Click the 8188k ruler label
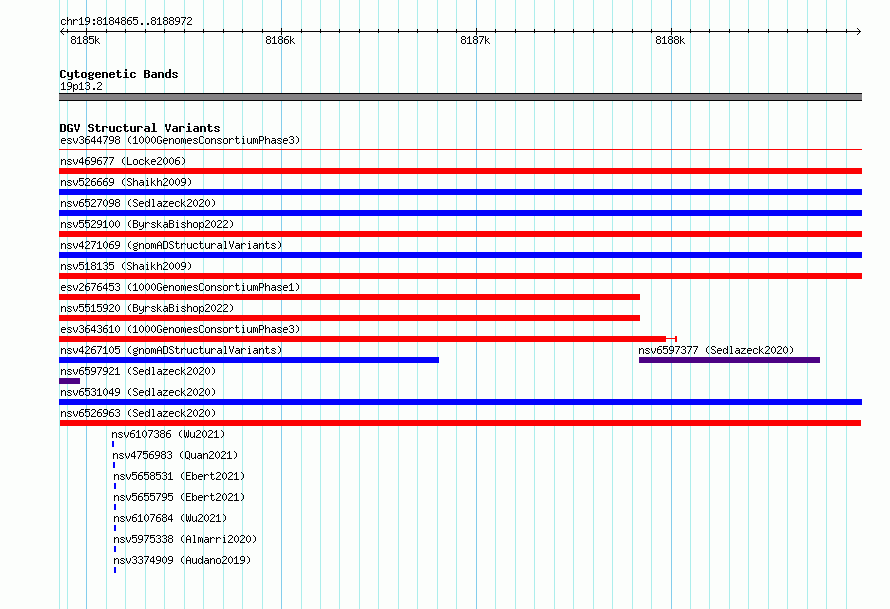 670,40
